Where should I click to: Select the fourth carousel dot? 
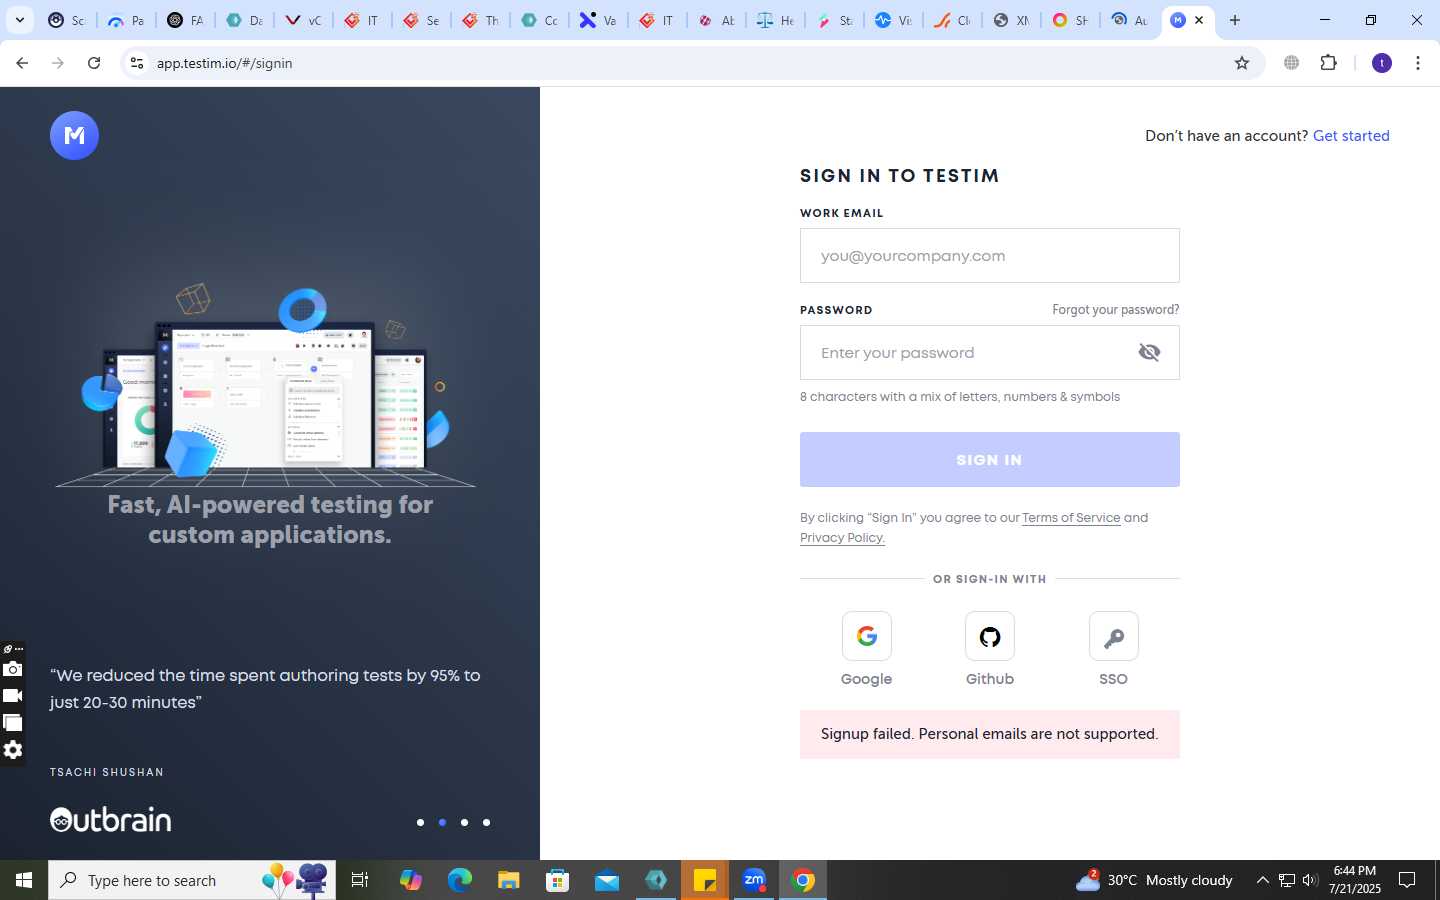pyautogui.click(x=486, y=822)
